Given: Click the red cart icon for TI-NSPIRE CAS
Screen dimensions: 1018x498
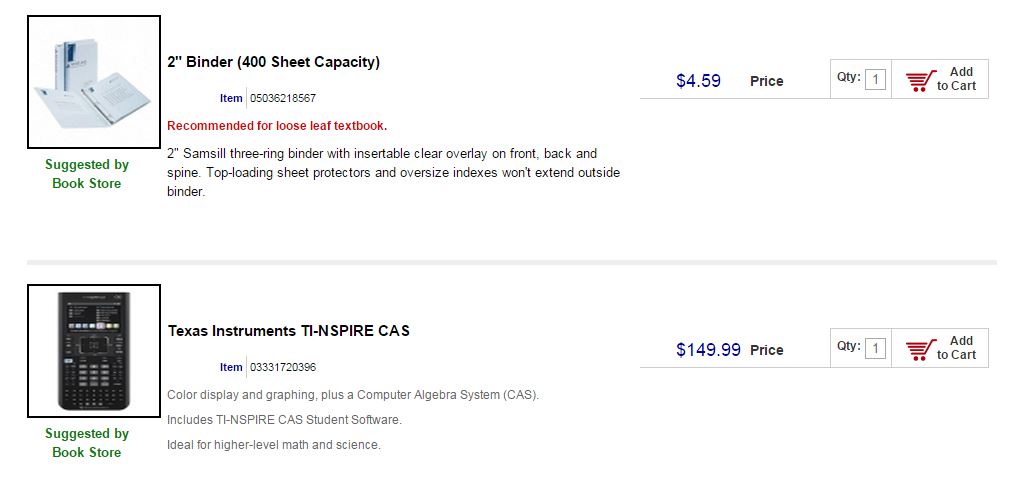Looking at the screenshot, I should (920, 349).
